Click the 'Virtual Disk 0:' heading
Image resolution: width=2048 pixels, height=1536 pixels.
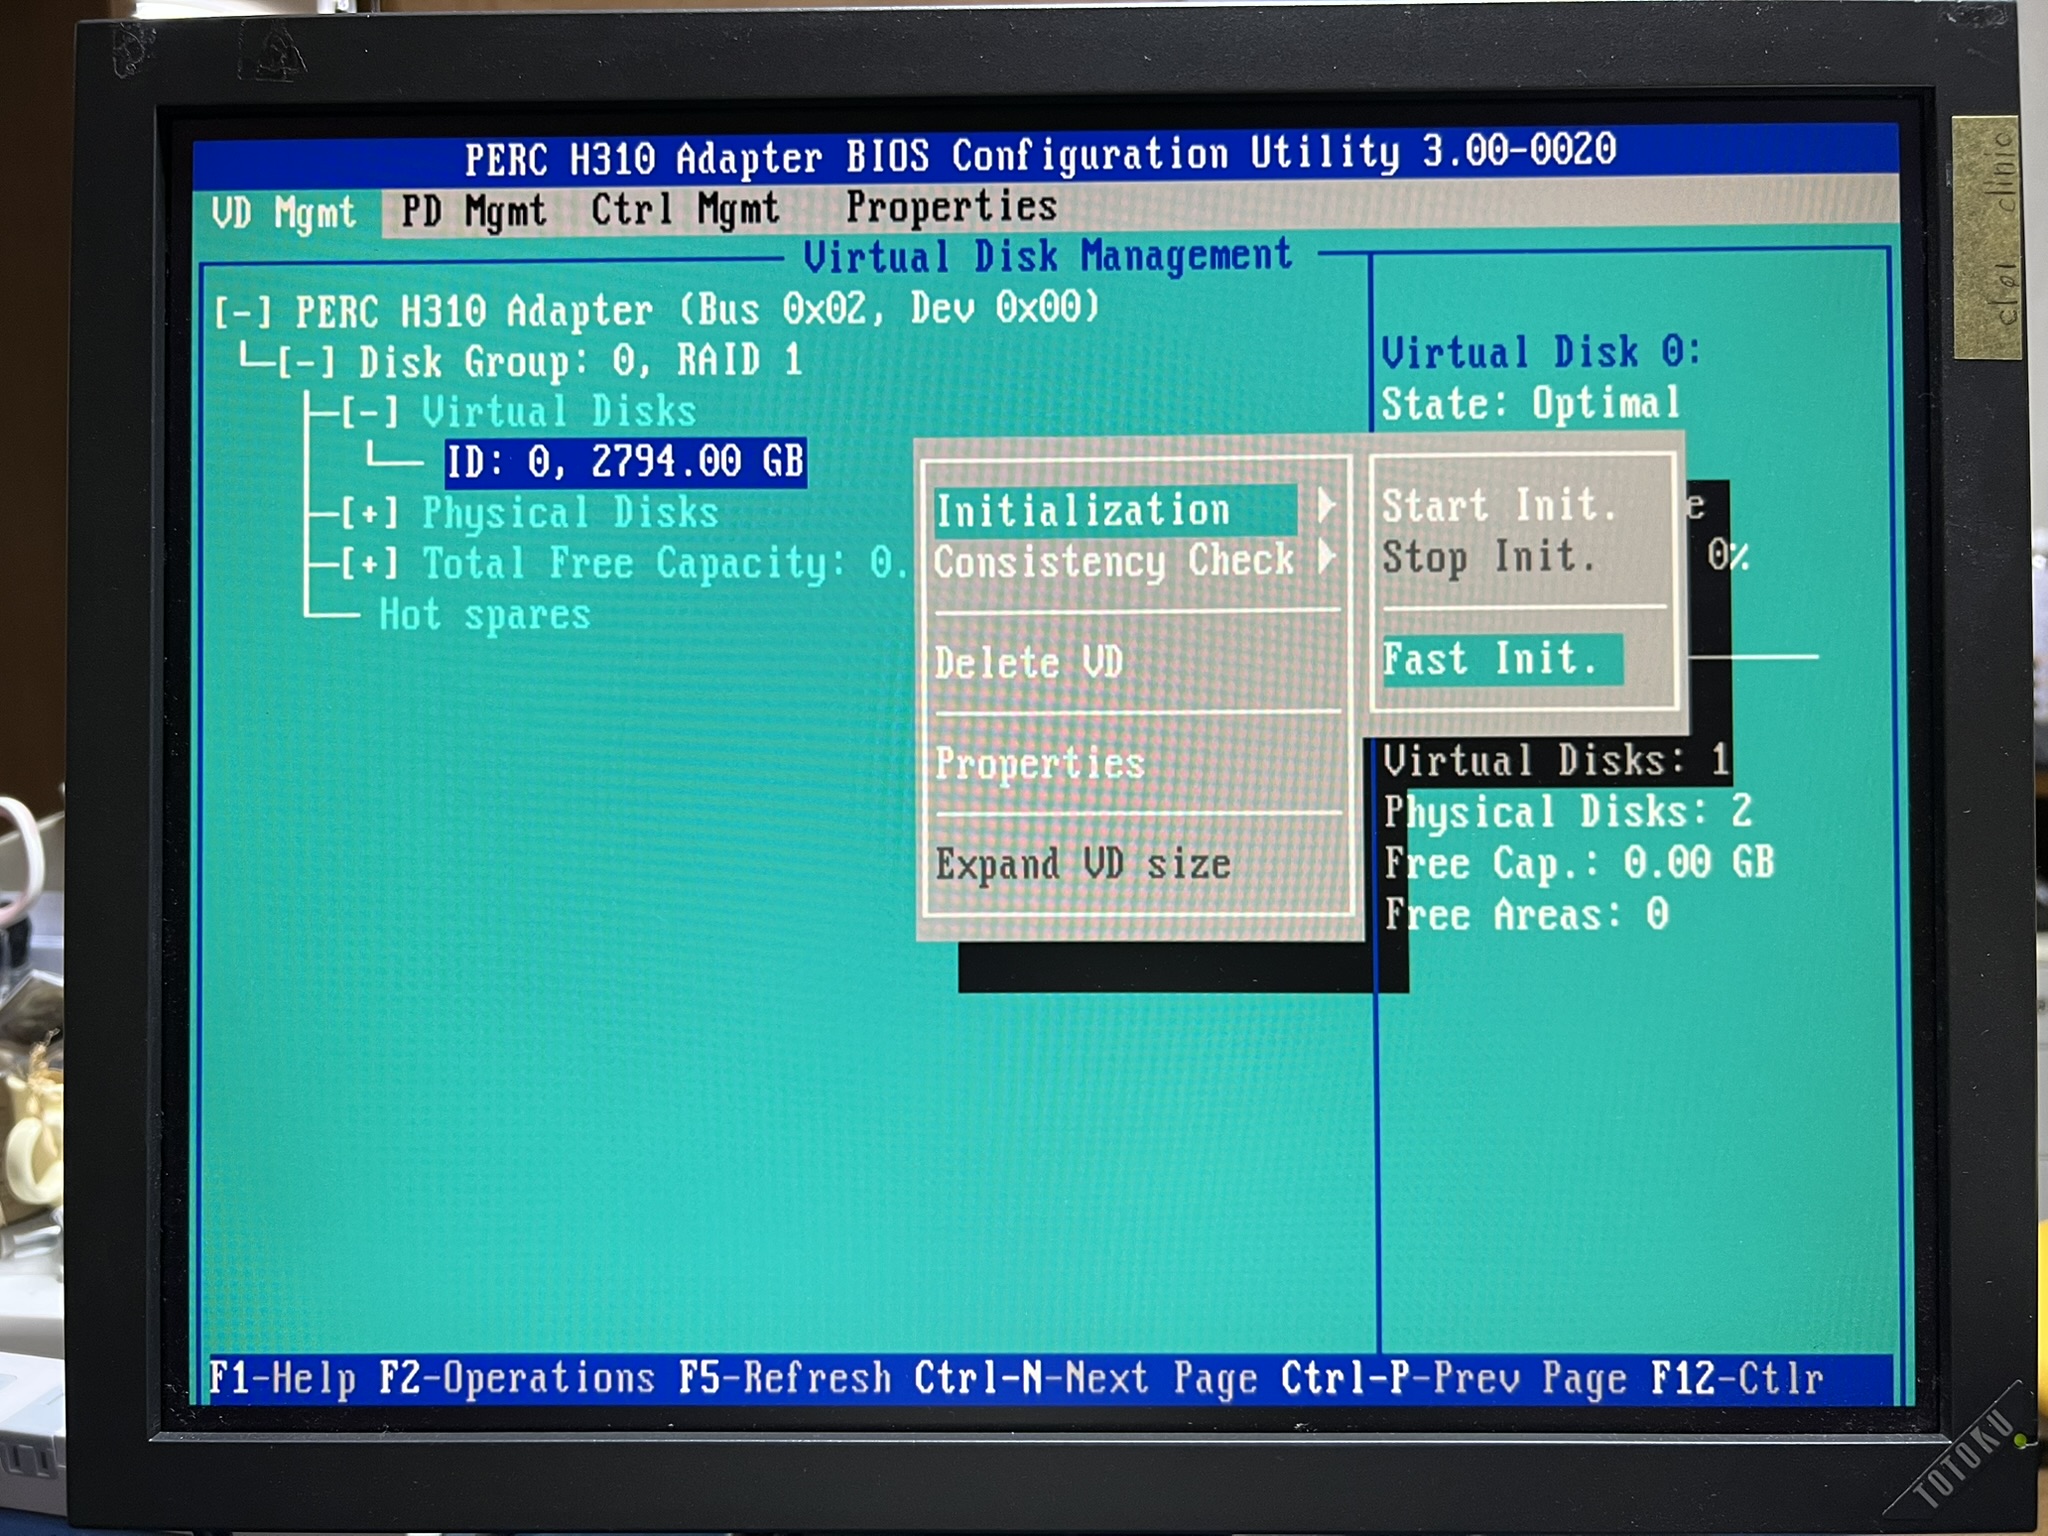[x=1540, y=352]
